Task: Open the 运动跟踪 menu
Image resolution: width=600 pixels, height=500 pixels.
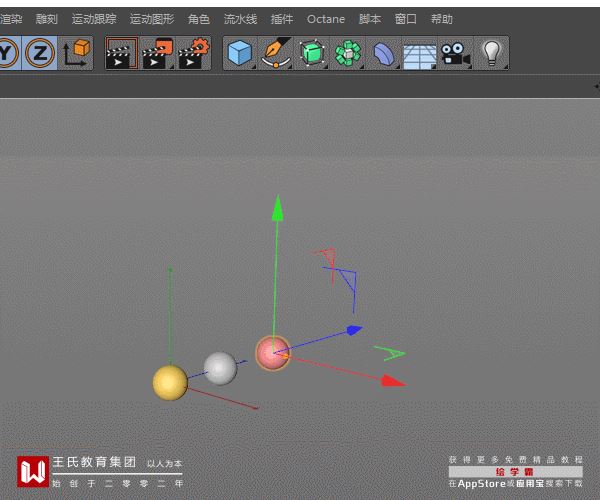Action: click(x=94, y=19)
